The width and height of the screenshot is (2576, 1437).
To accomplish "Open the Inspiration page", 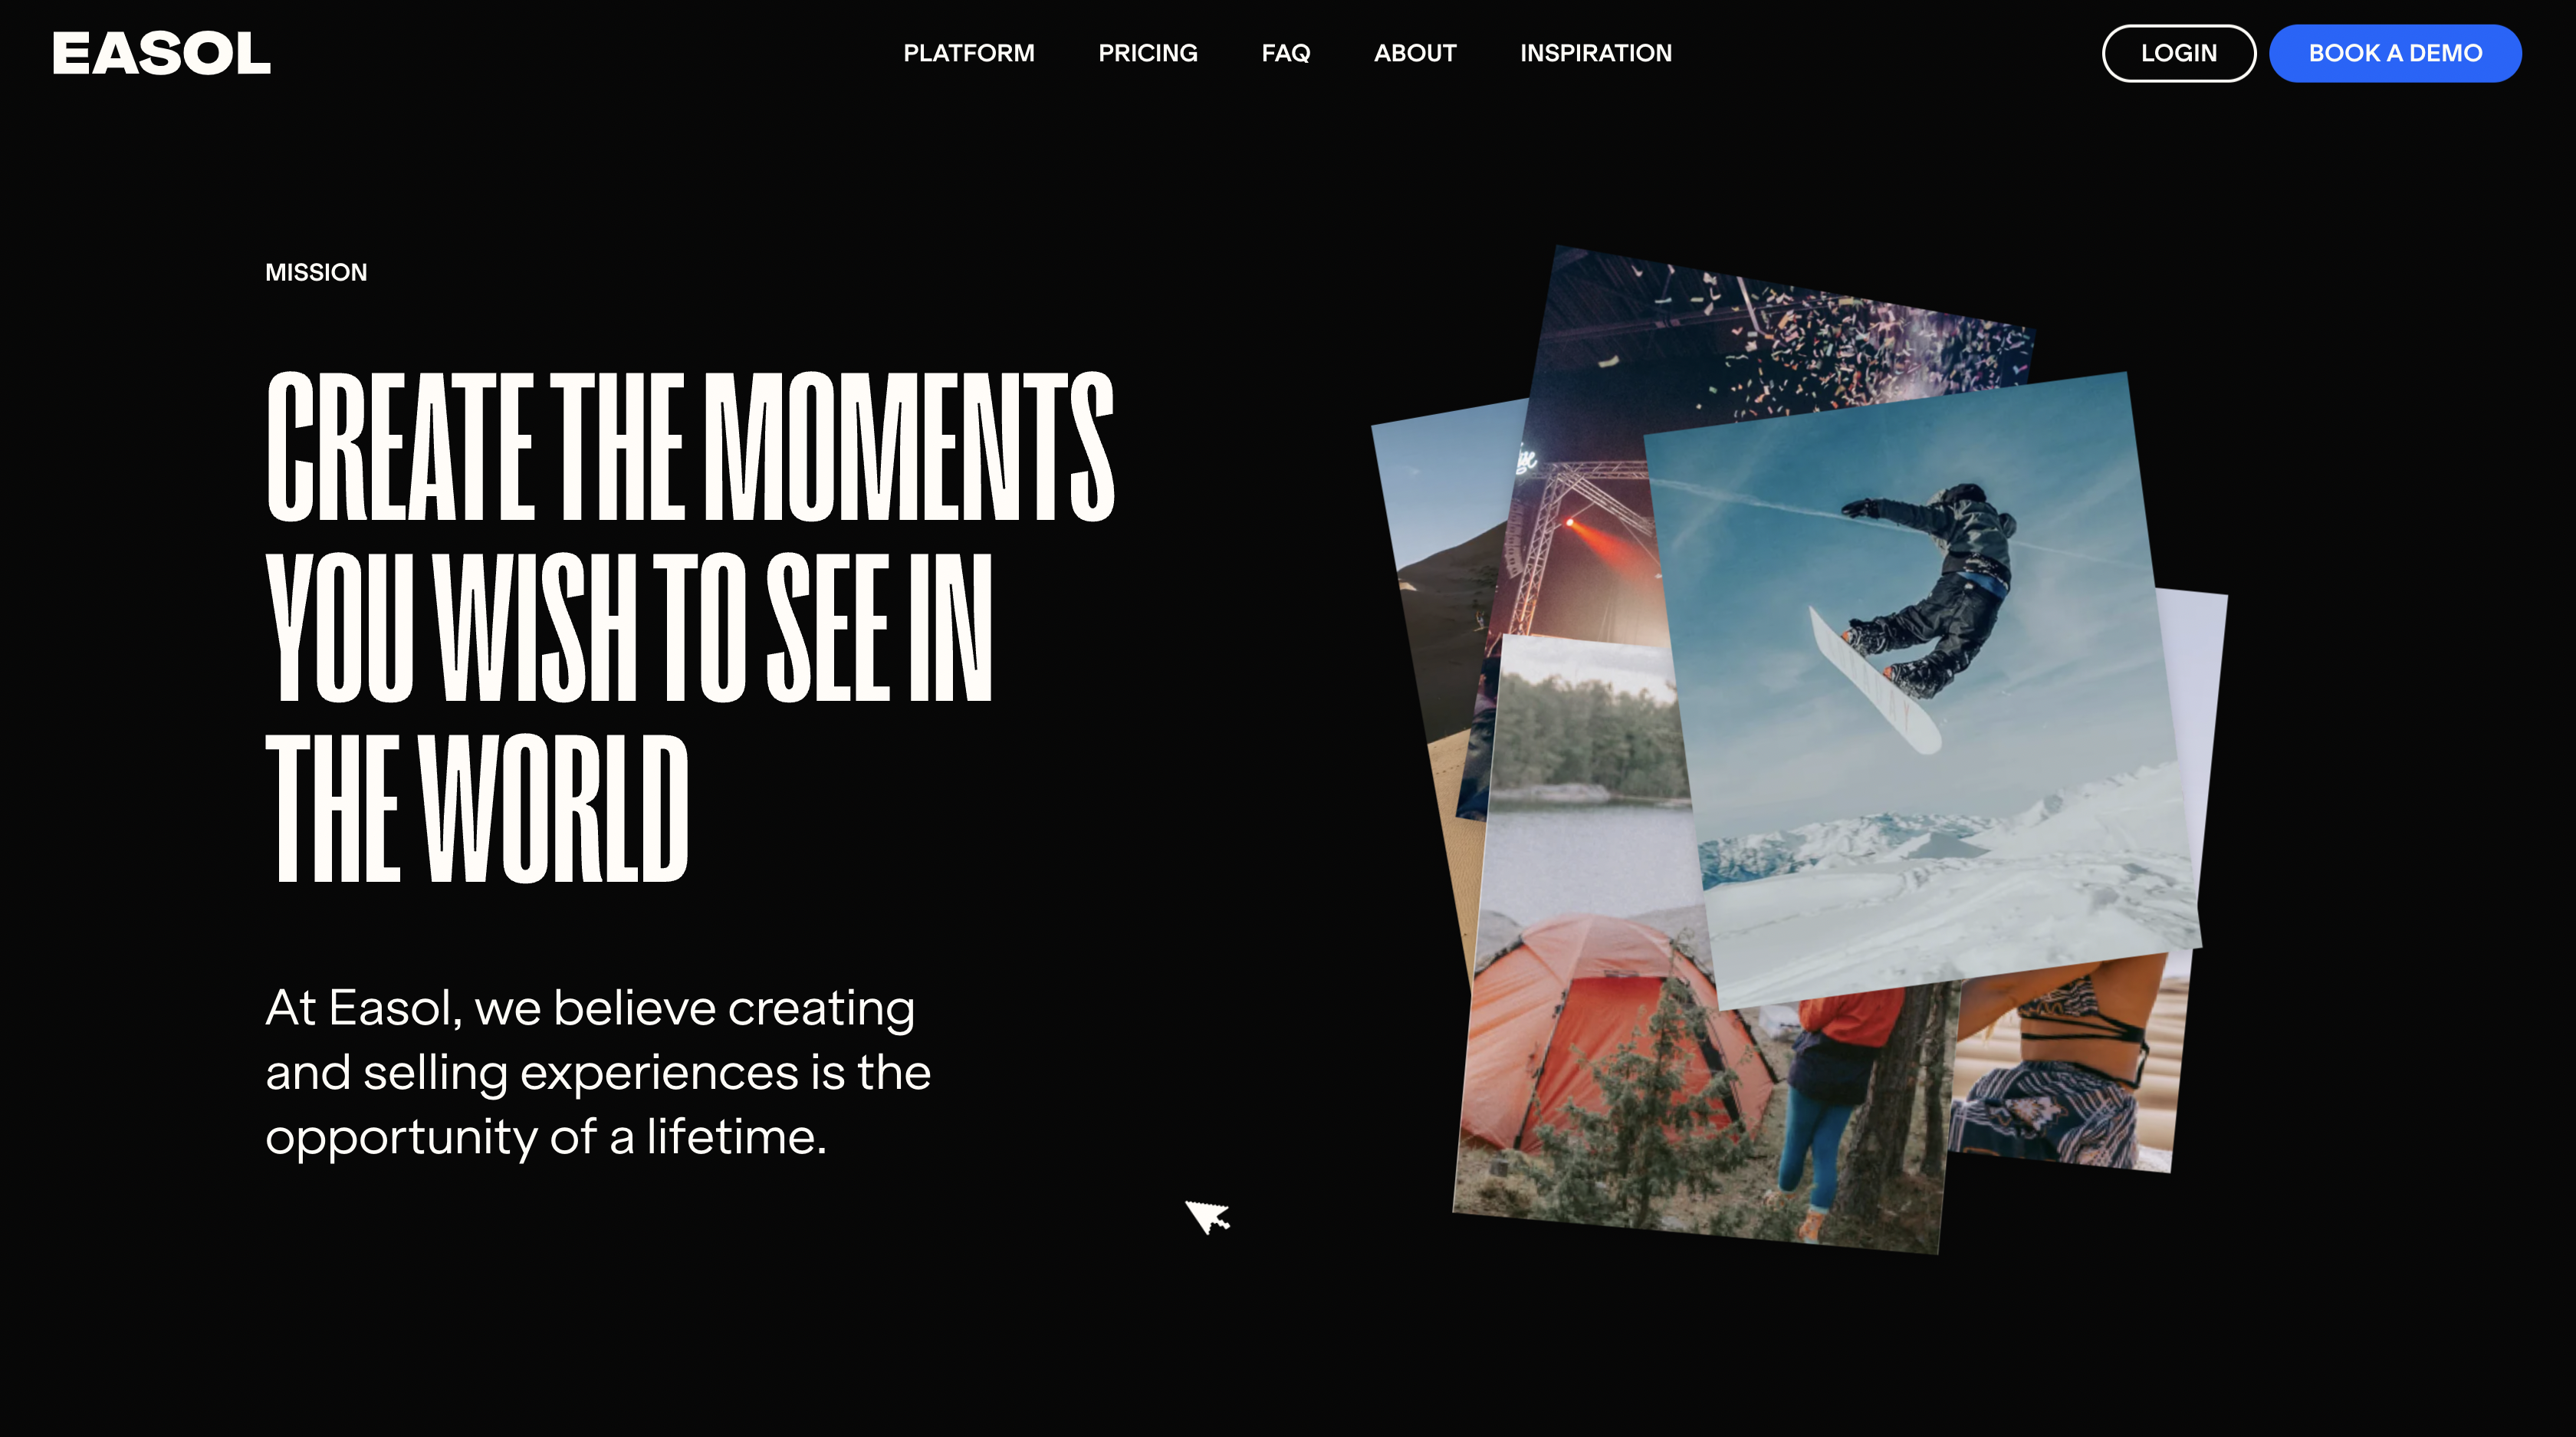I will (x=1595, y=53).
